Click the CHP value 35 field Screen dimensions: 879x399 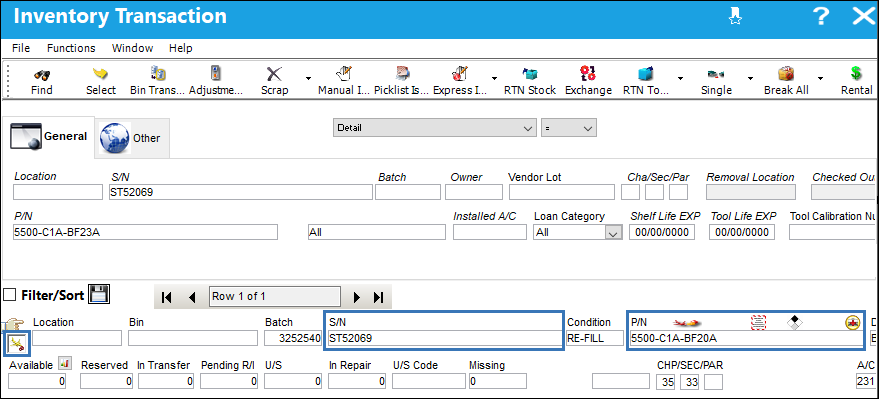[665, 382]
